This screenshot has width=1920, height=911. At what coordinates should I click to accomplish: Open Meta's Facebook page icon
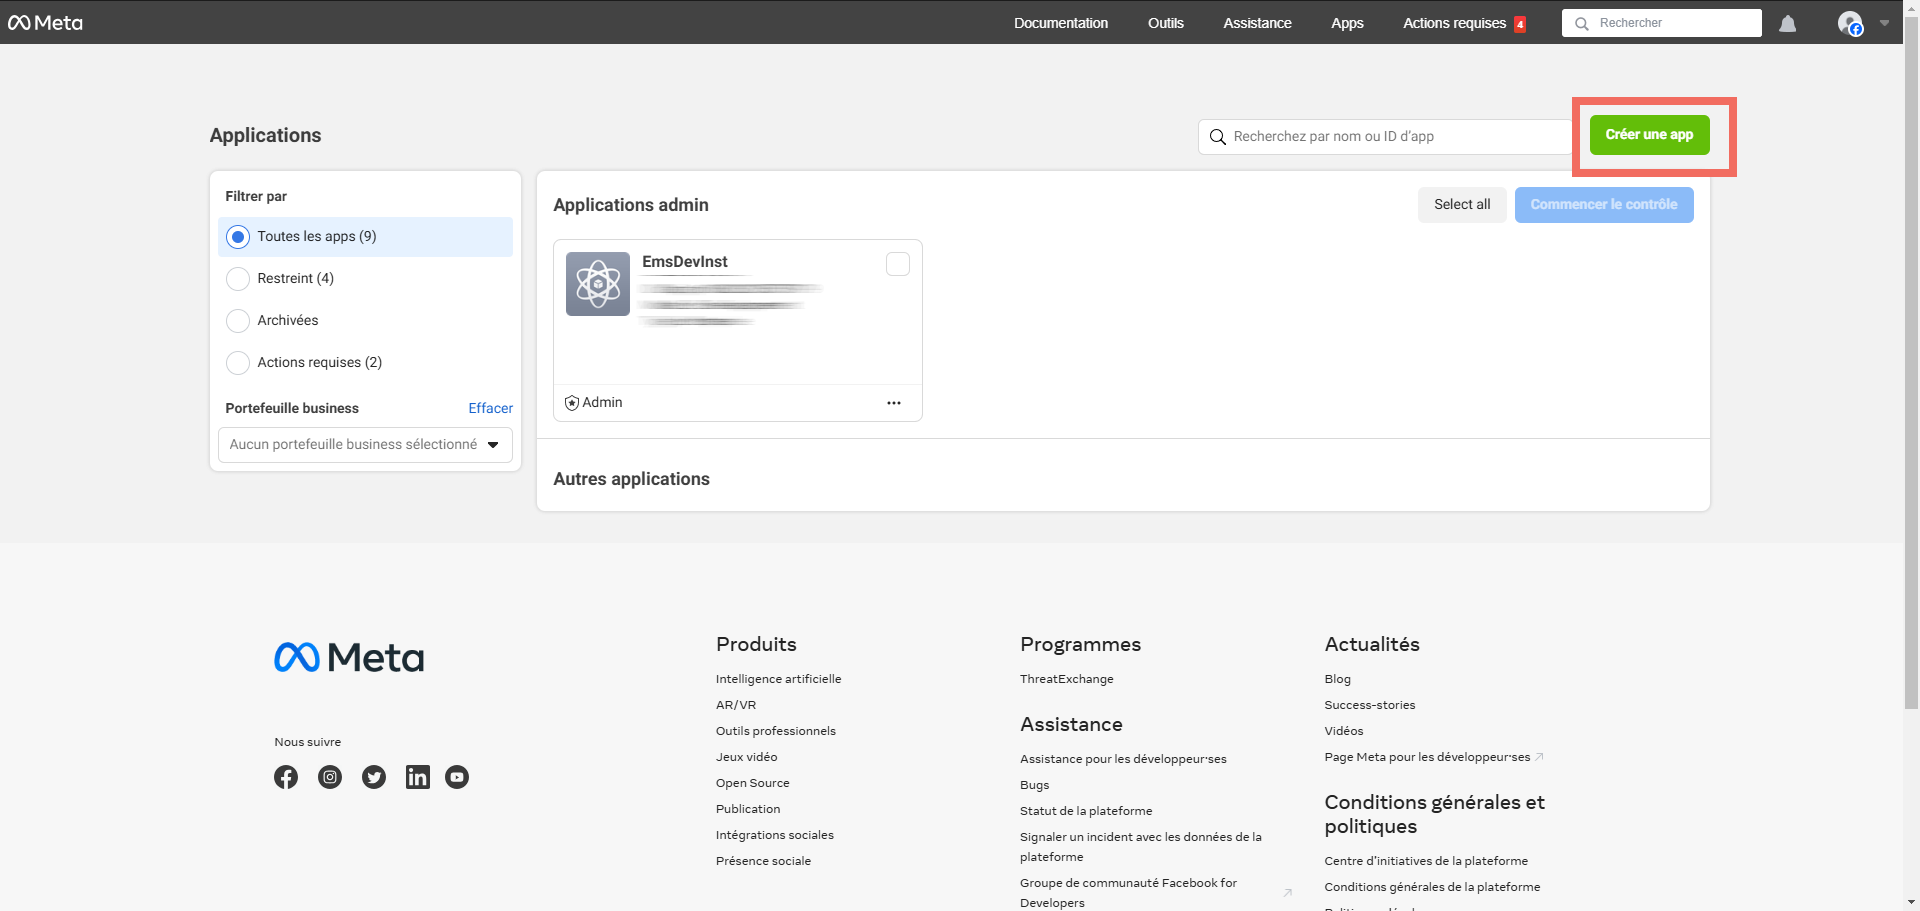click(286, 777)
